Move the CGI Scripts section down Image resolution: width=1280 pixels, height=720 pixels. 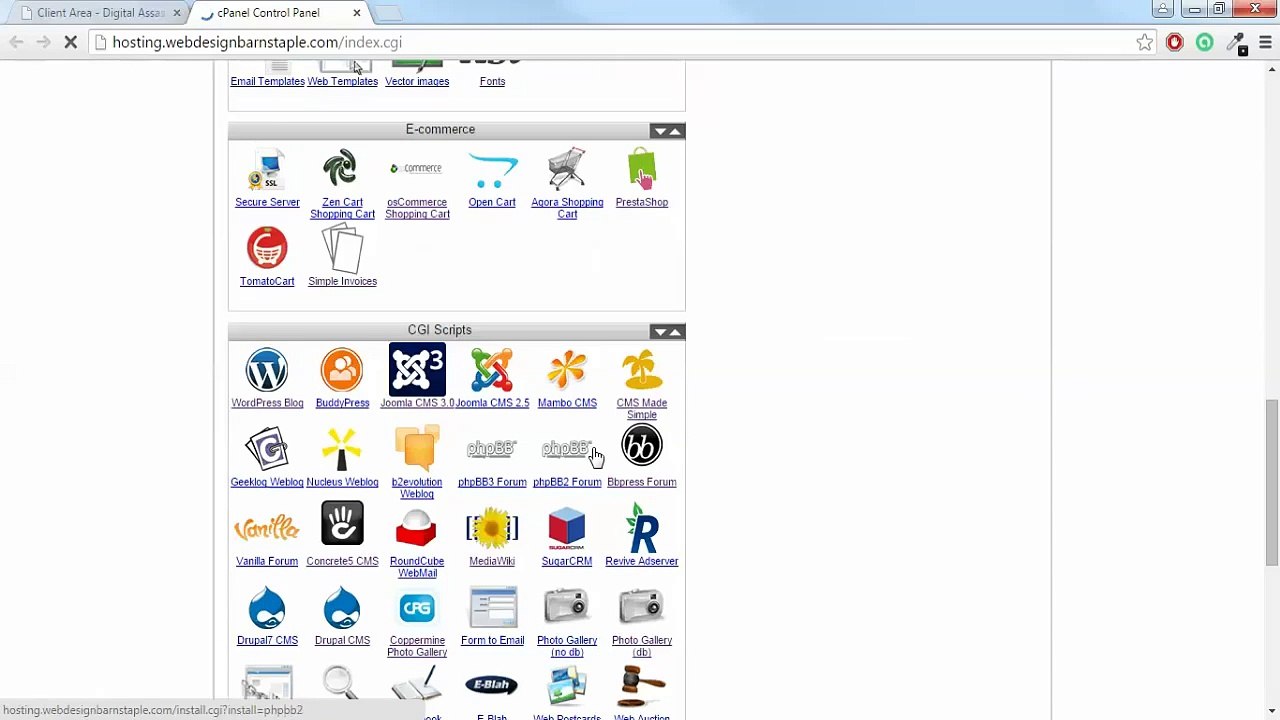coord(659,331)
